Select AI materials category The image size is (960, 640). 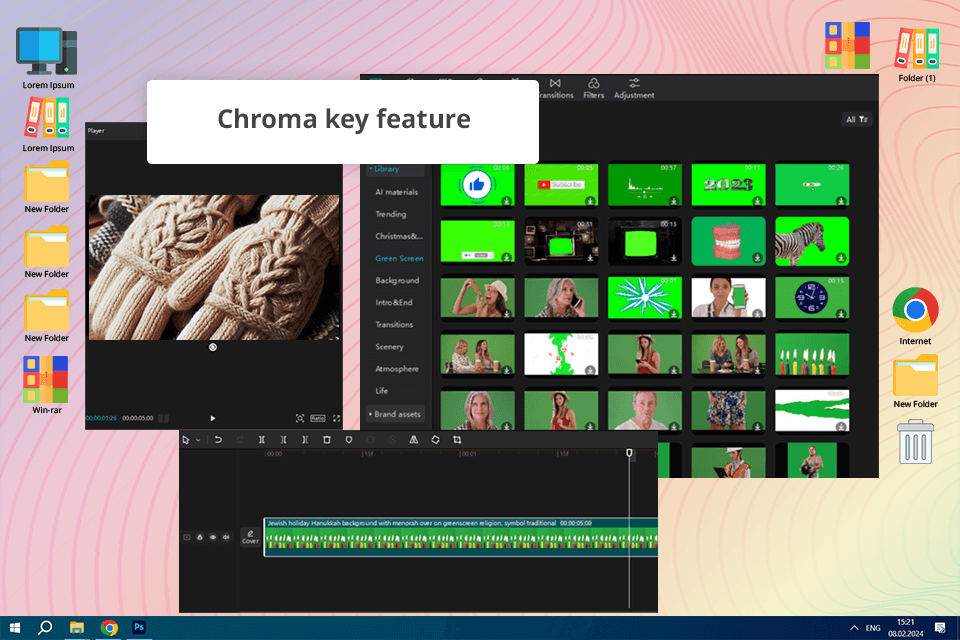coord(397,192)
